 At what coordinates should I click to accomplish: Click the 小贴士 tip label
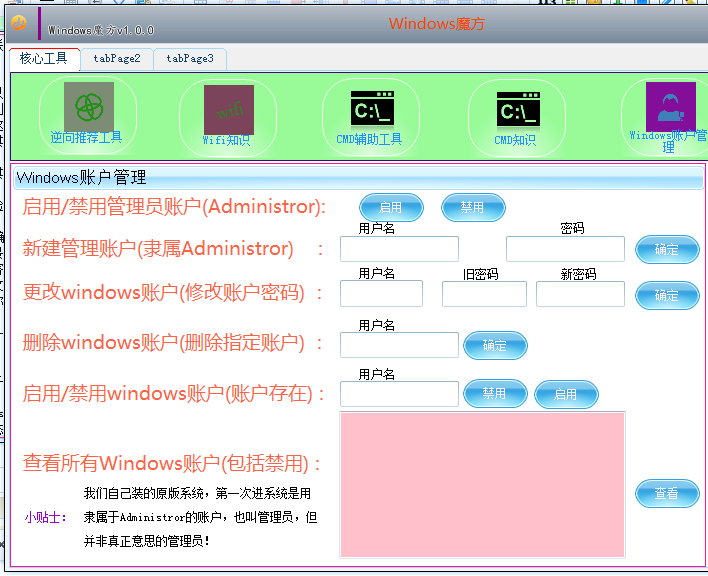coord(46,517)
